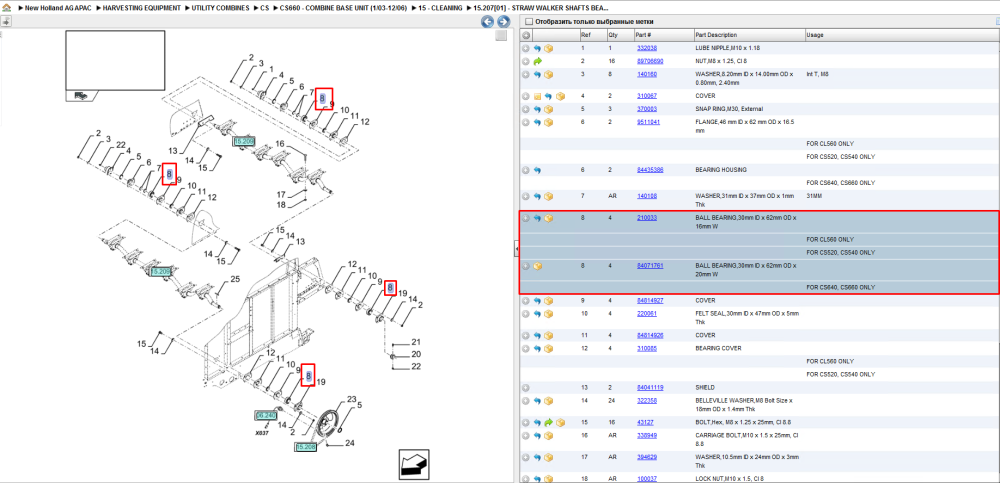Click the blue arrow icon for LUBE NIPPLE row
Viewport: 1000px width, 483px height.
(537, 48)
